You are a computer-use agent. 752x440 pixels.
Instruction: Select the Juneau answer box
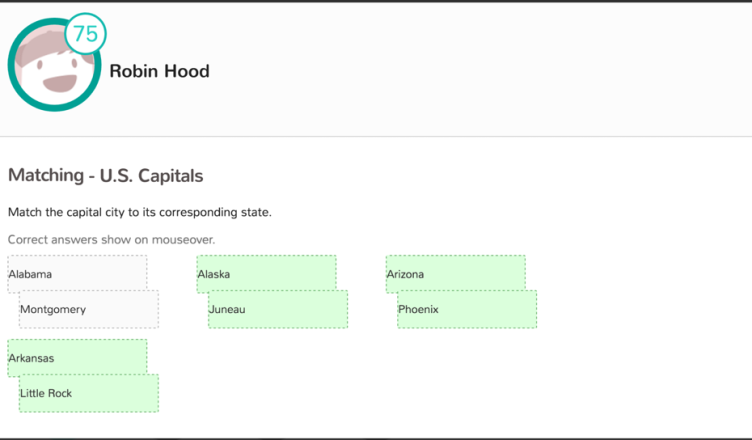coord(278,309)
